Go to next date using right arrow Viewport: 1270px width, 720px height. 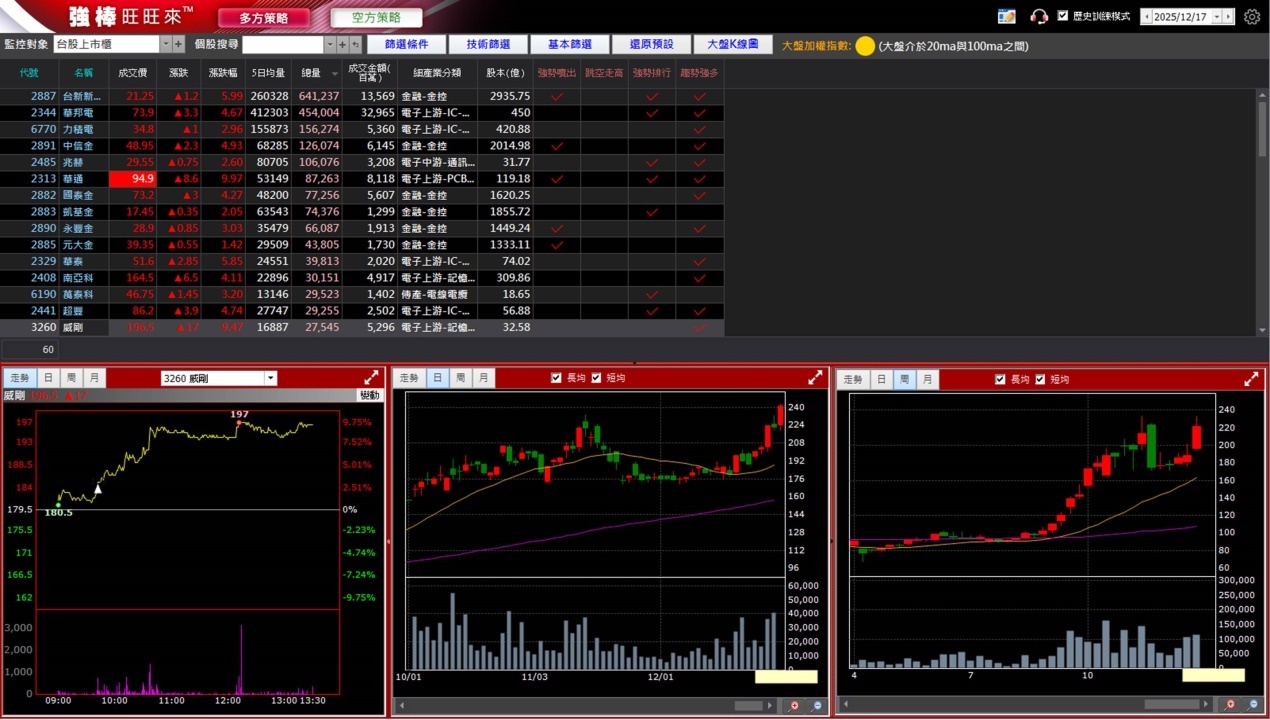[x=1229, y=17]
